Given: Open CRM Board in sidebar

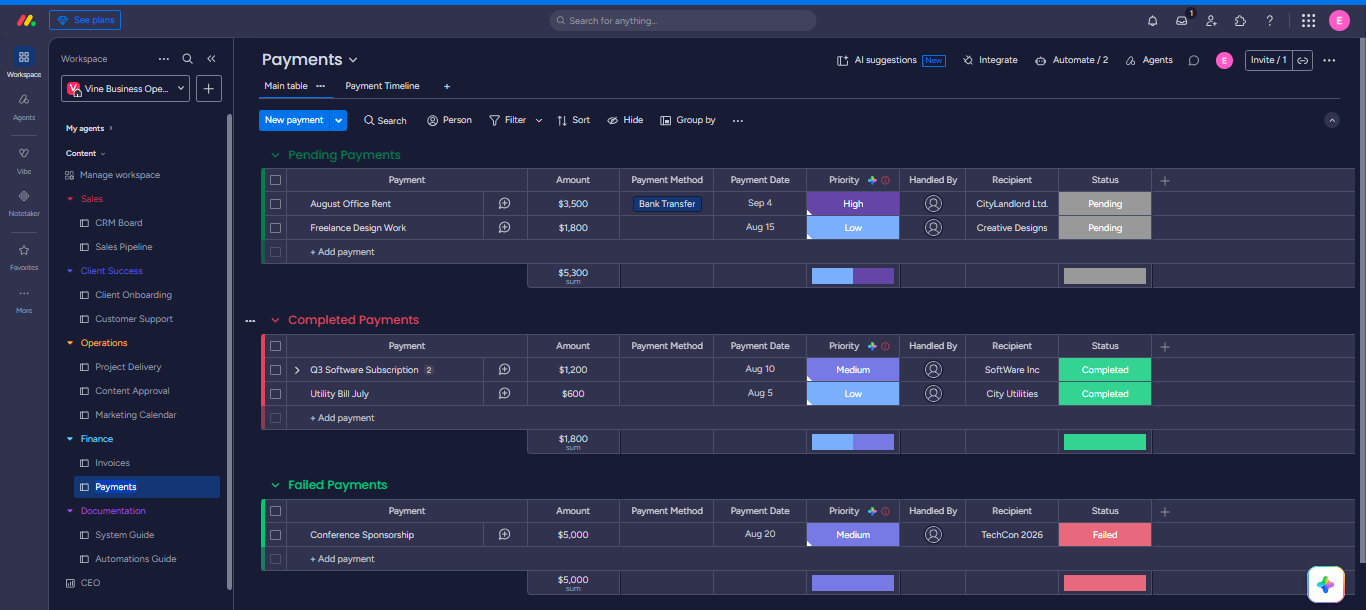Looking at the screenshot, I should pos(118,223).
